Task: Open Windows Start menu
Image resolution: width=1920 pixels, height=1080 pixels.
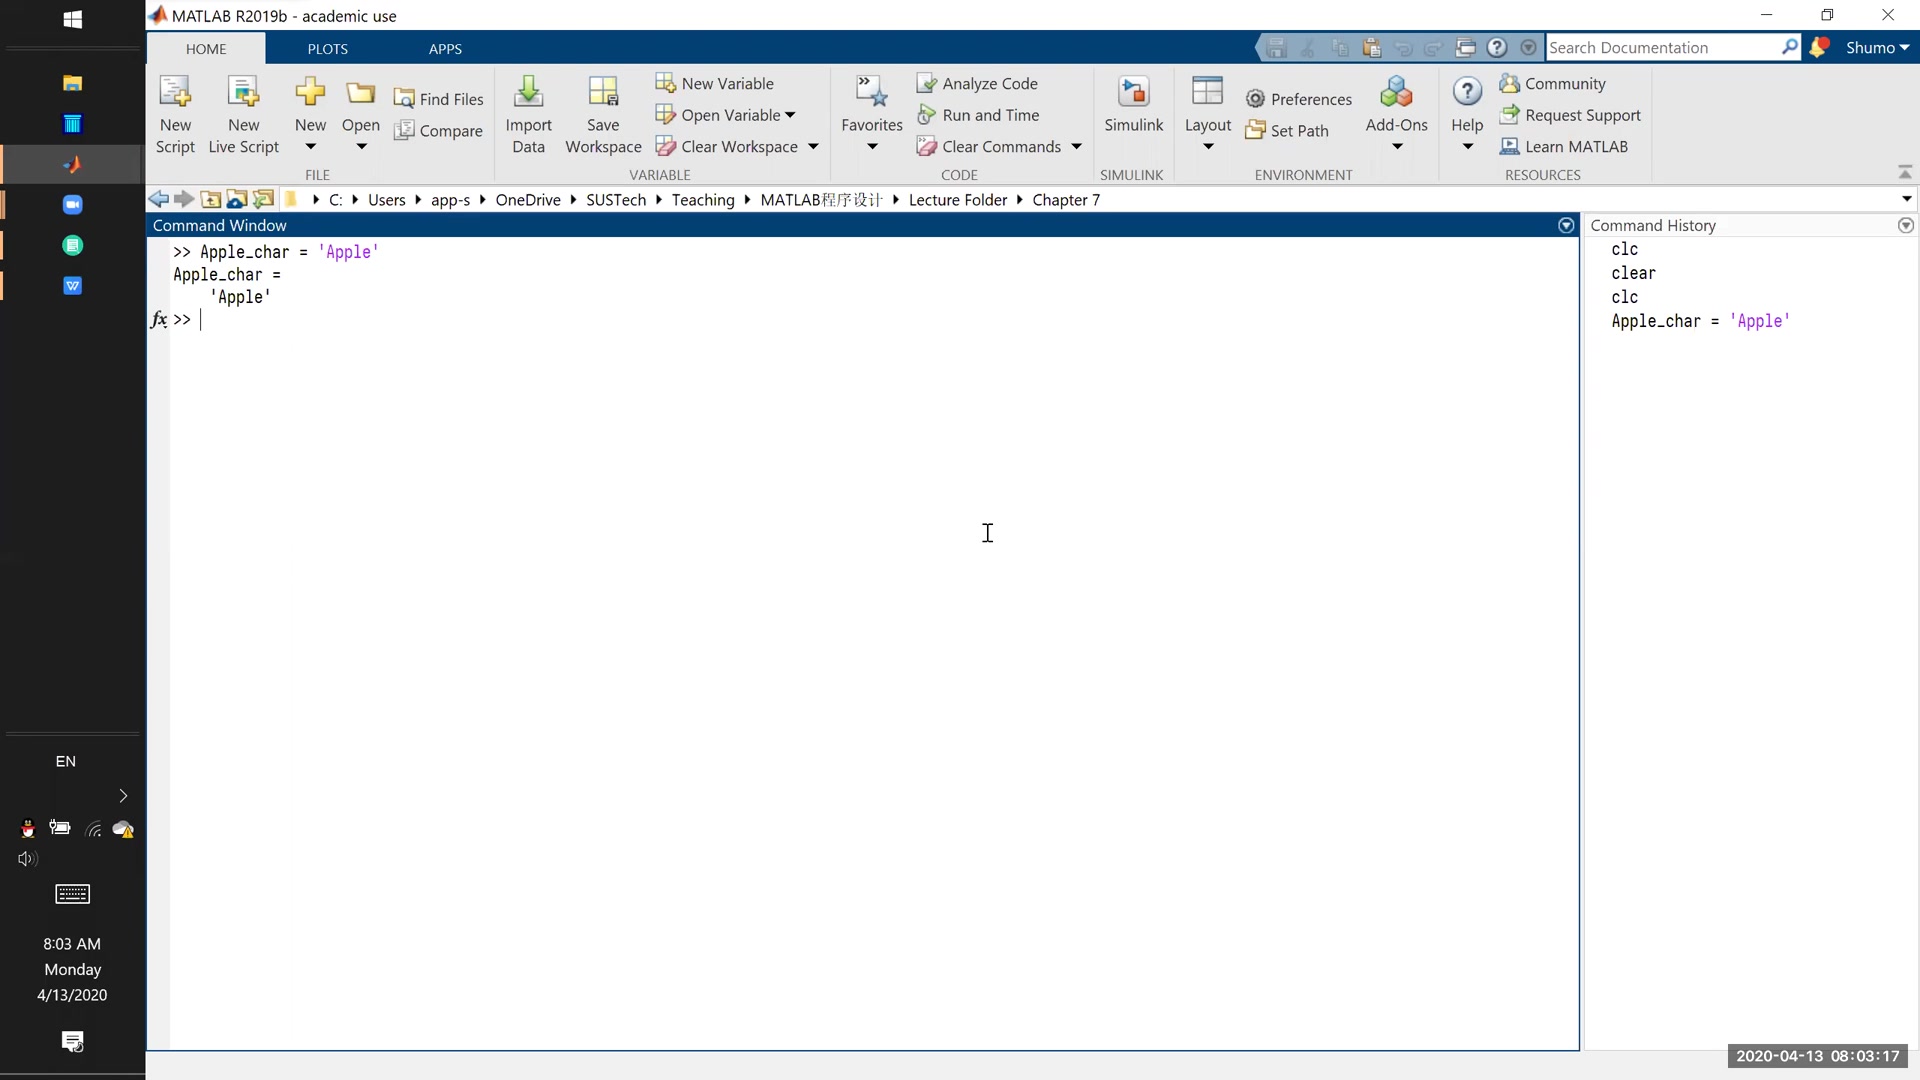Action: pyautogui.click(x=72, y=19)
